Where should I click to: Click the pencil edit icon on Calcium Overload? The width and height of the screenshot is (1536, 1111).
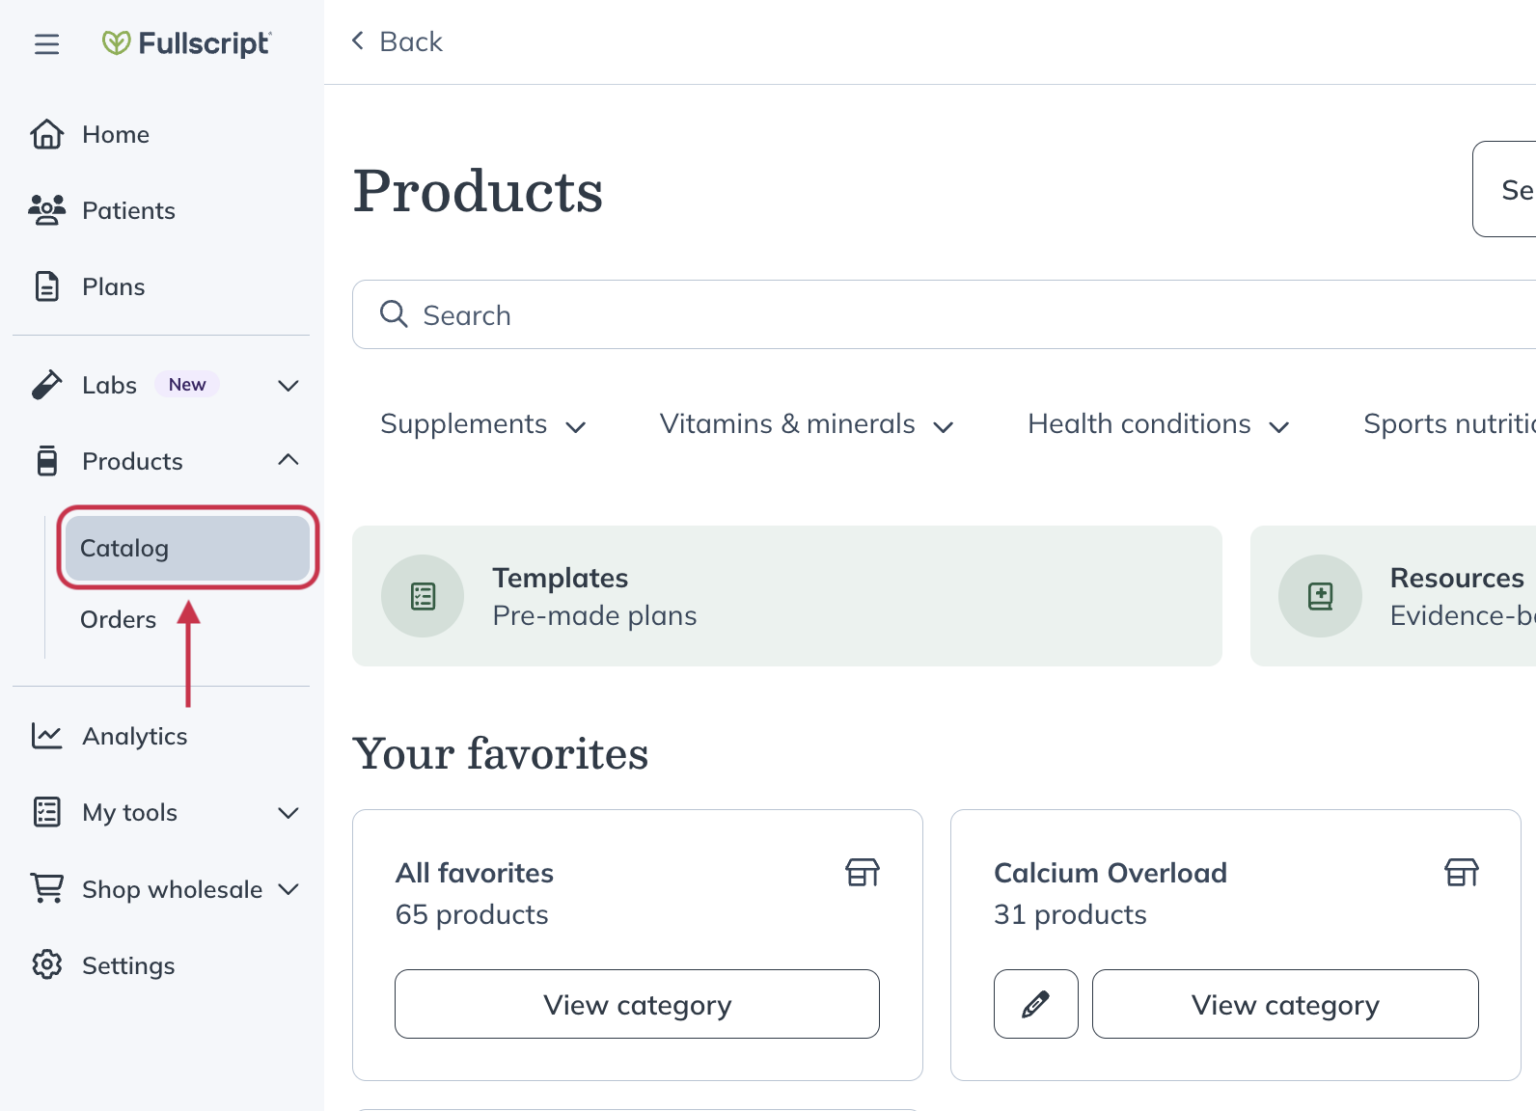click(1036, 1004)
